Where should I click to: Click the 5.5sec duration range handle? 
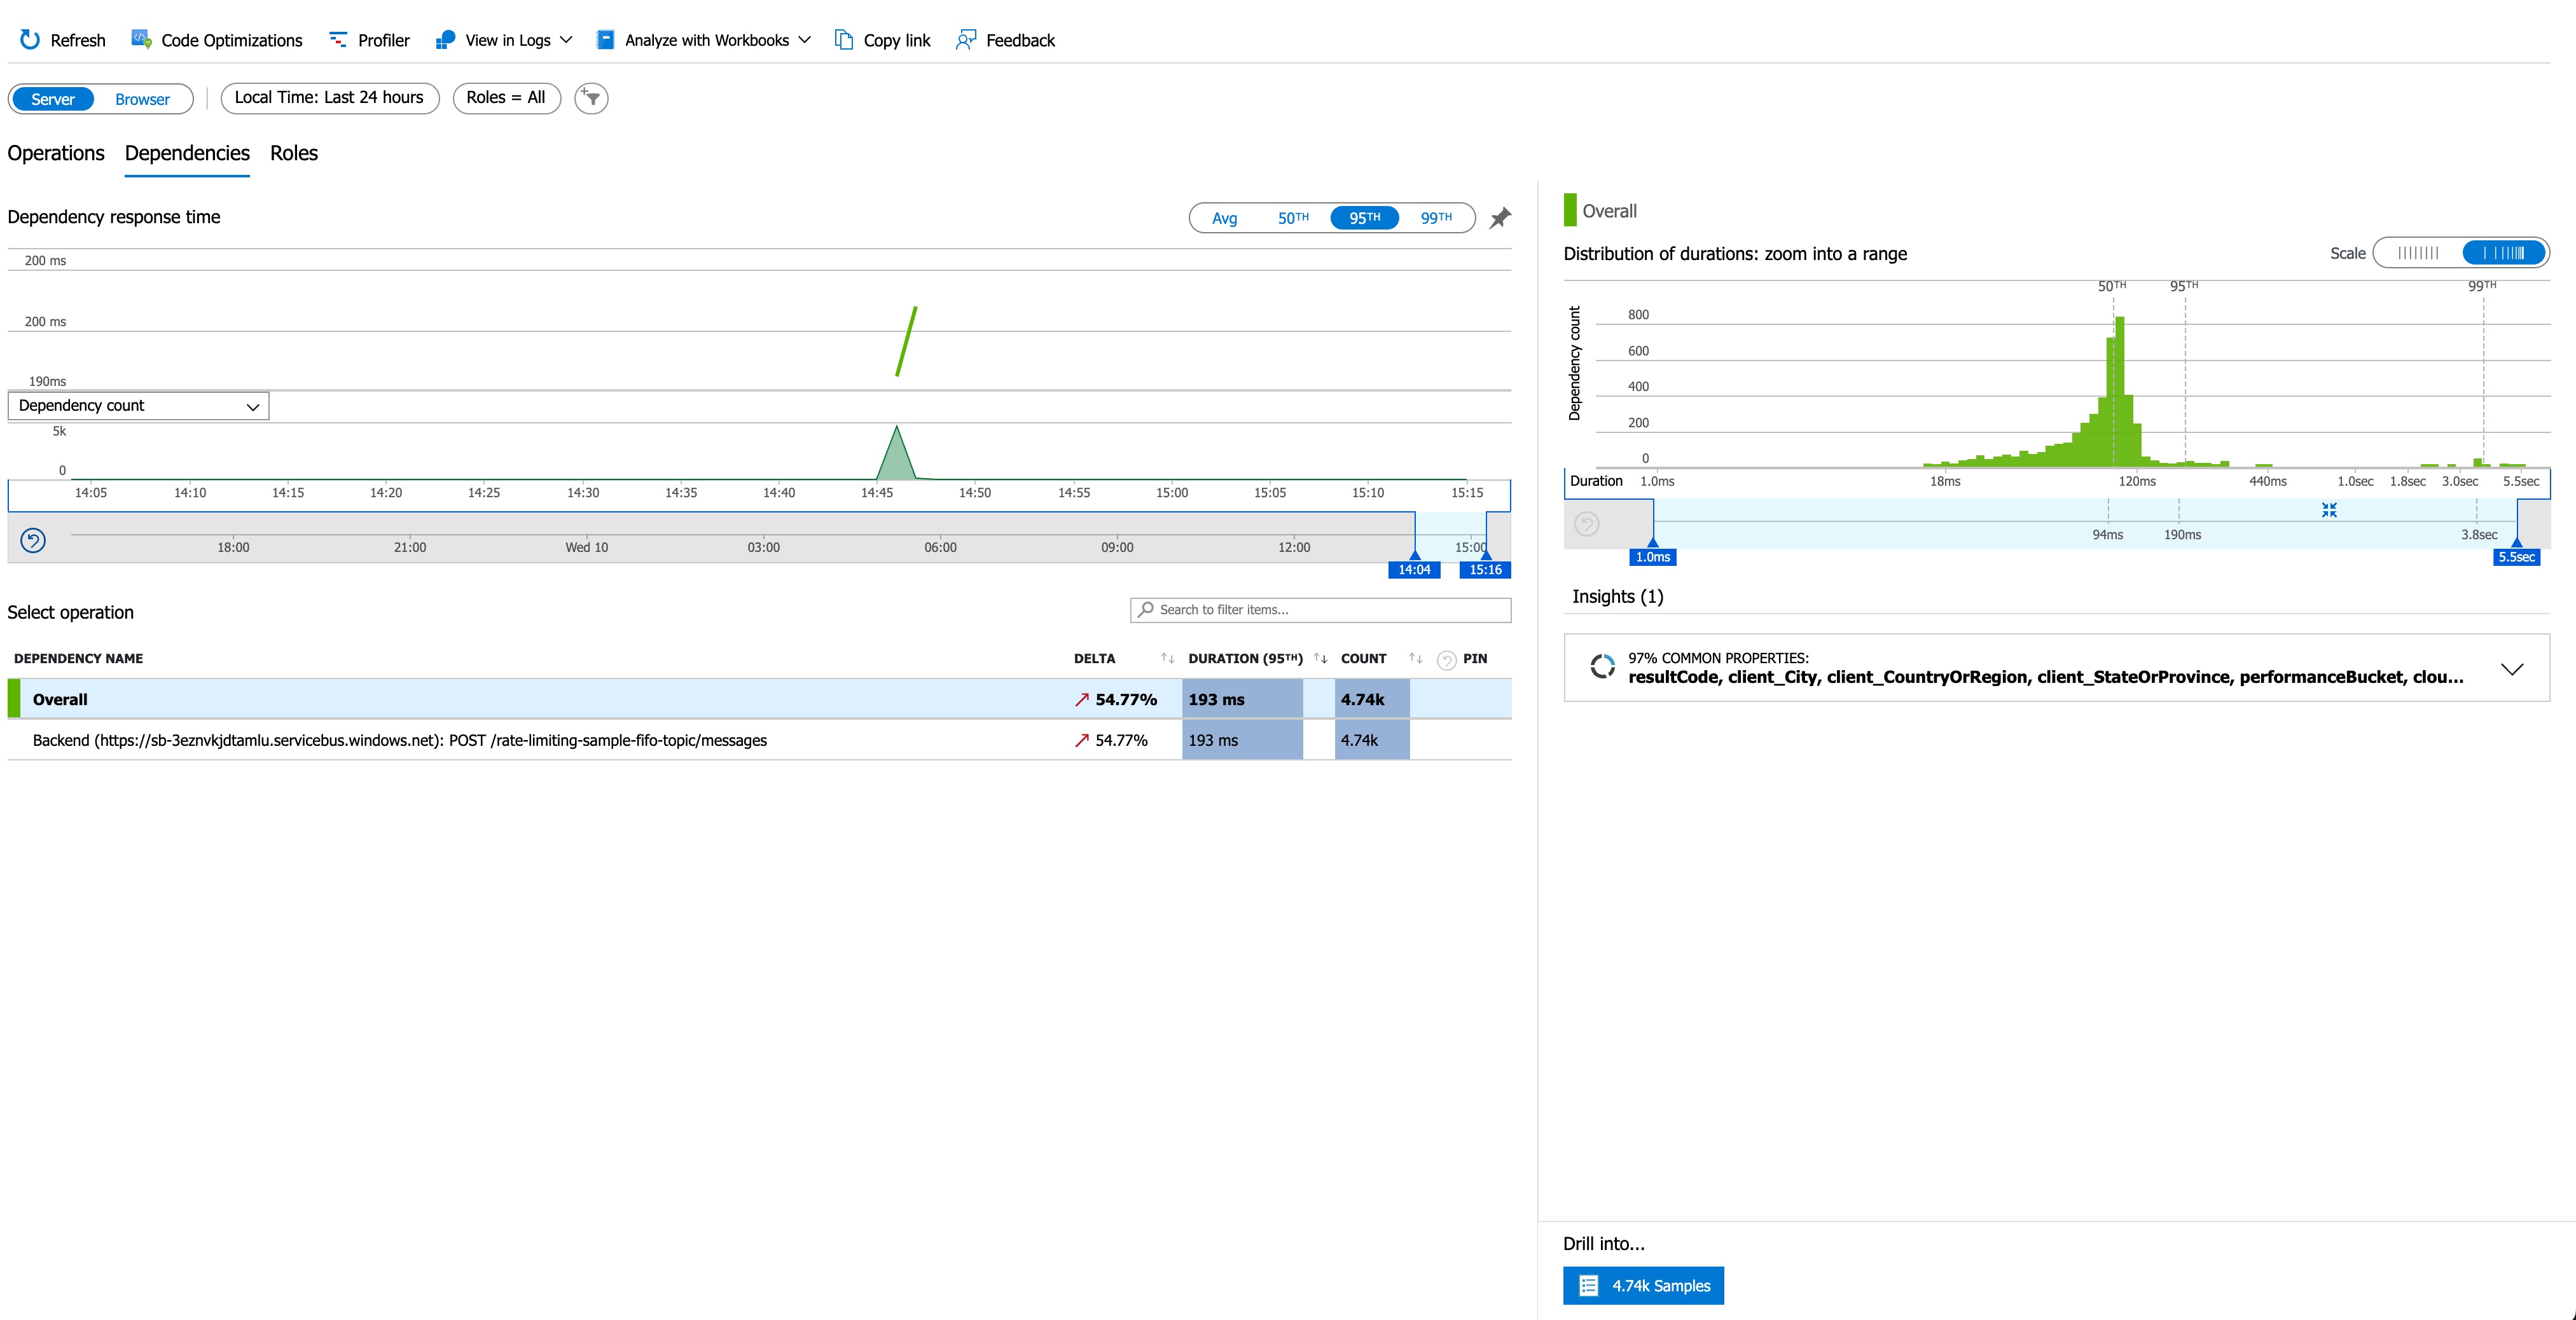(2516, 556)
